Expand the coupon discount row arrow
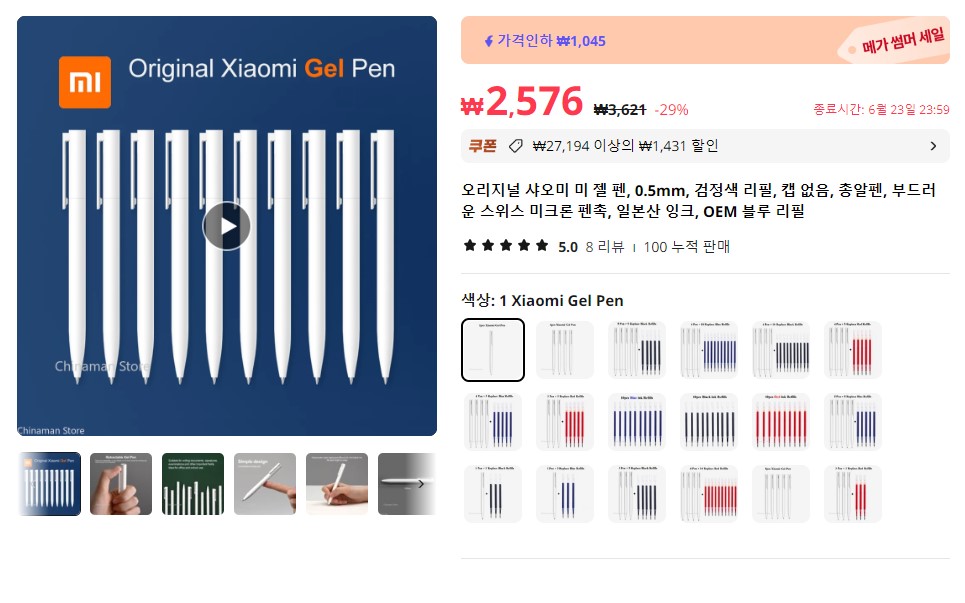 933,146
